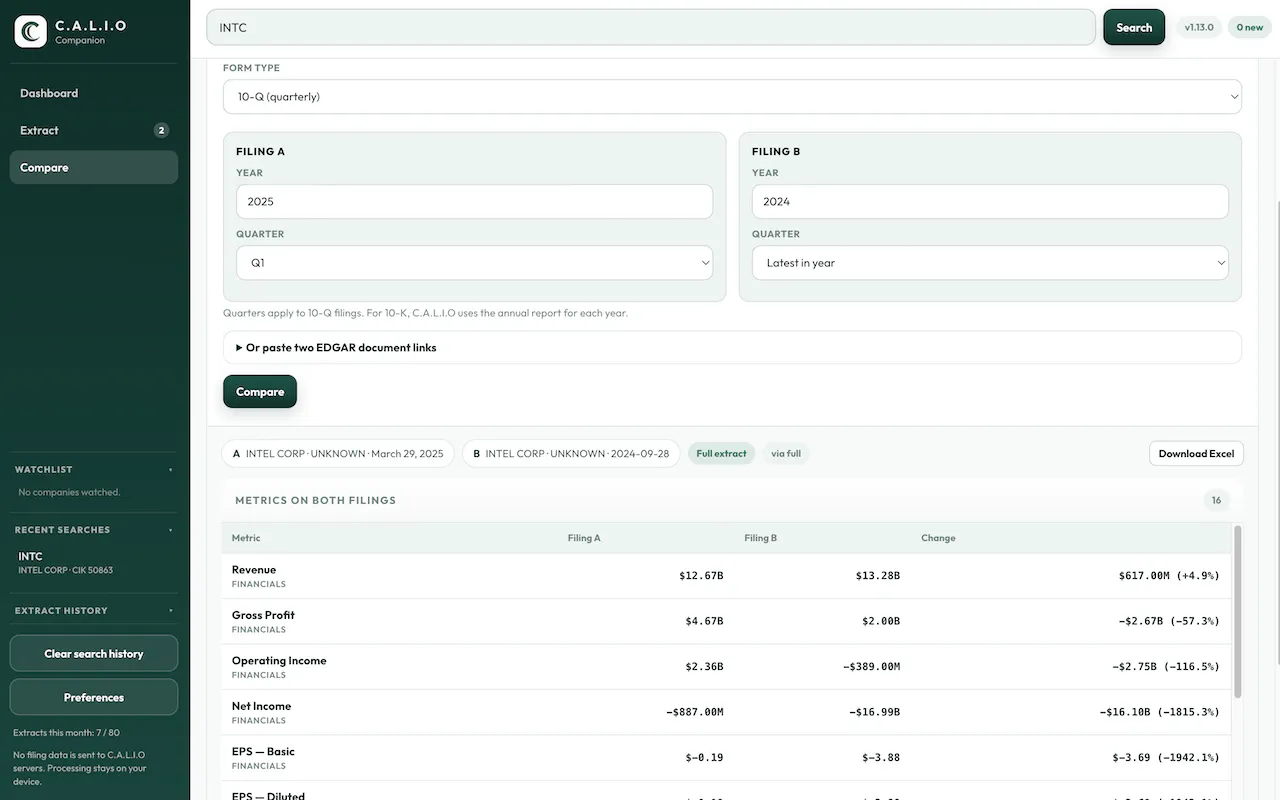This screenshot has height=800, width=1280.
Task: Expand 'Or paste two EDGAR document links'
Action: pos(732,348)
